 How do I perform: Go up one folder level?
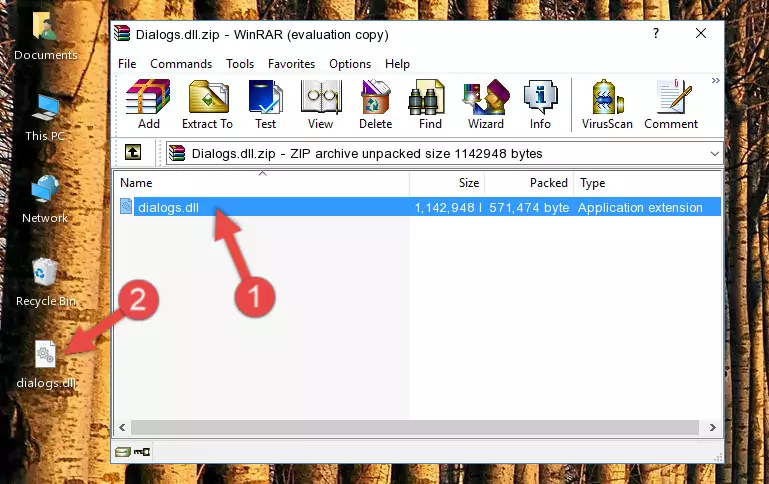pyautogui.click(x=133, y=153)
